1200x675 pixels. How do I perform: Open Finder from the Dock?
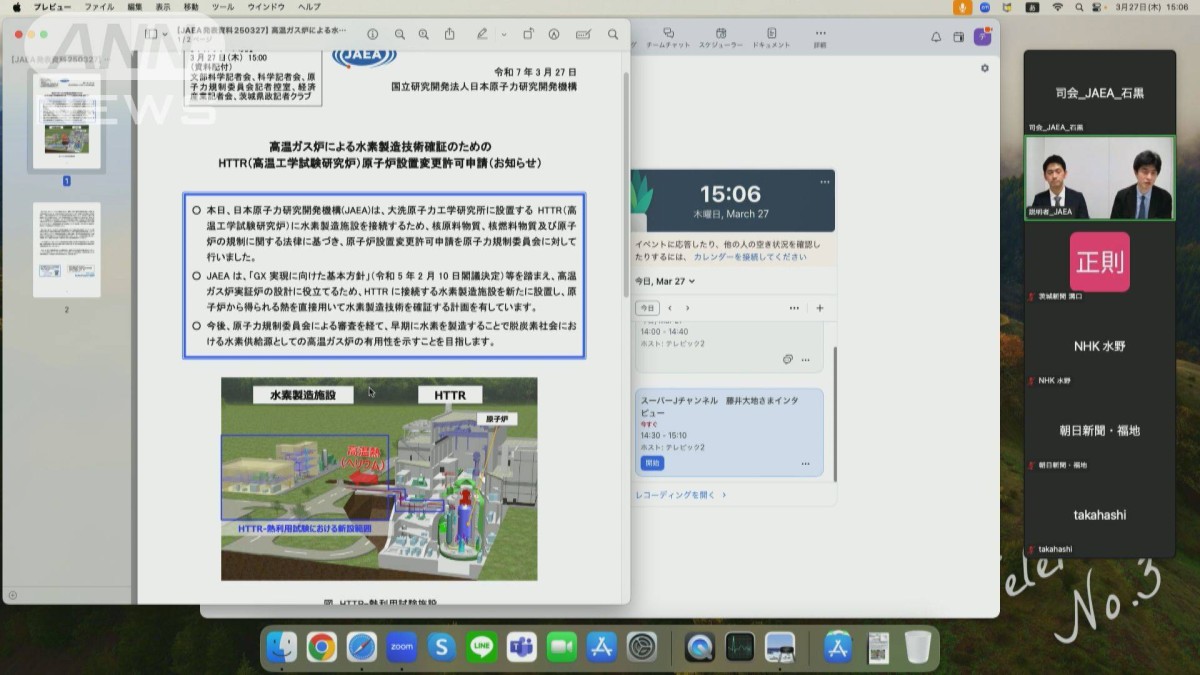coord(281,647)
